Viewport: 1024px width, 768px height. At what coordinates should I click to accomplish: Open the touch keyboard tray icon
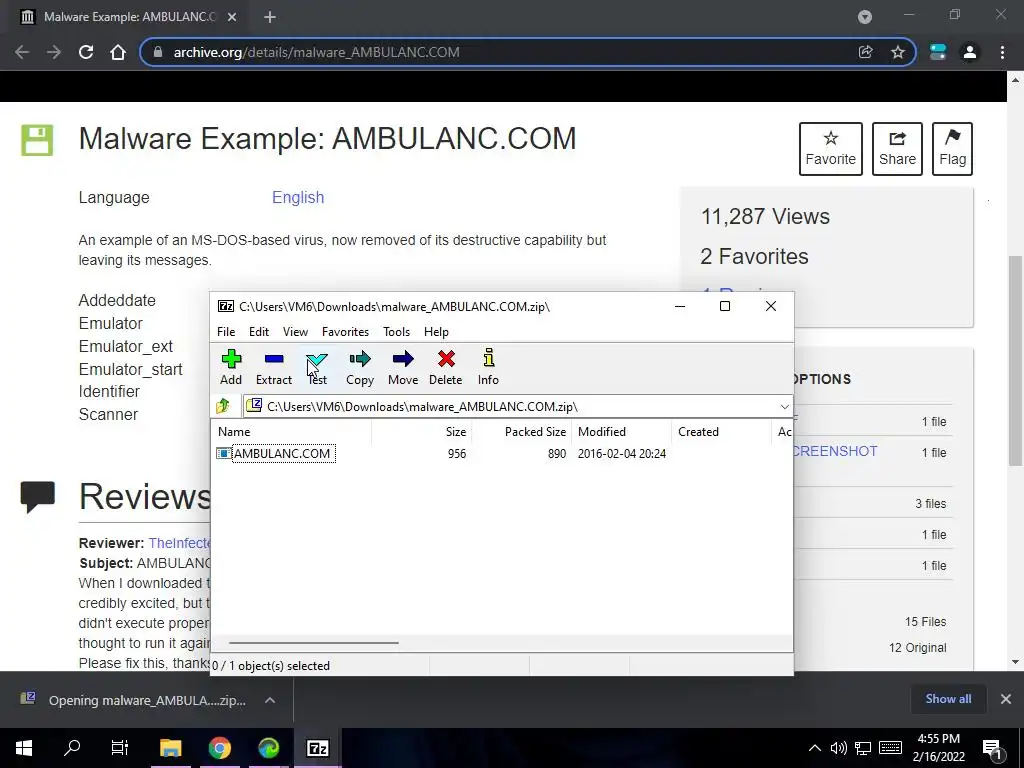click(890, 748)
